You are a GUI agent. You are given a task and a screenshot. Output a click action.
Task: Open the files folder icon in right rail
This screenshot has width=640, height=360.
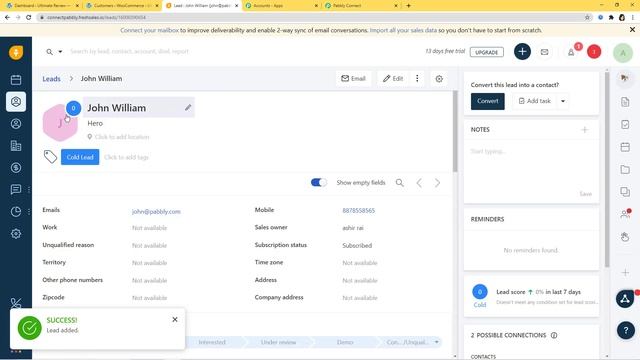(x=625, y=169)
